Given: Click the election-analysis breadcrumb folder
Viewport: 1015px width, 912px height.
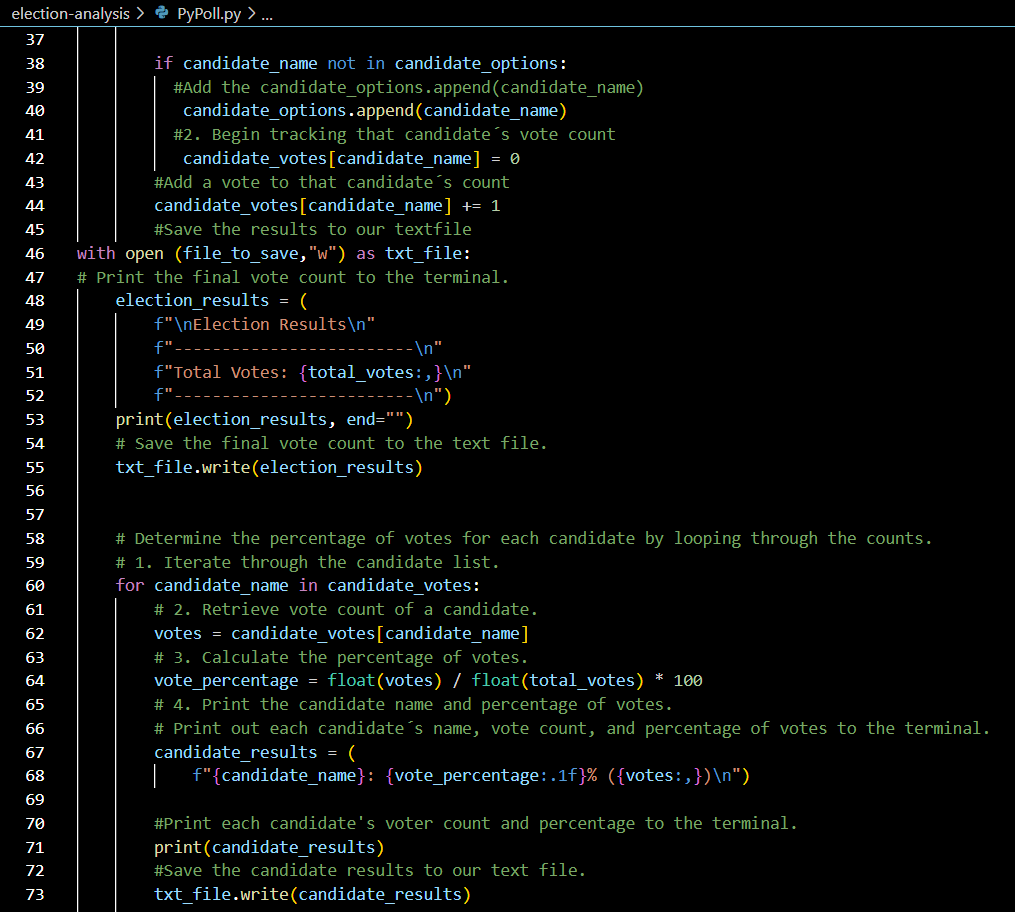Looking at the screenshot, I should click(x=71, y=14).
